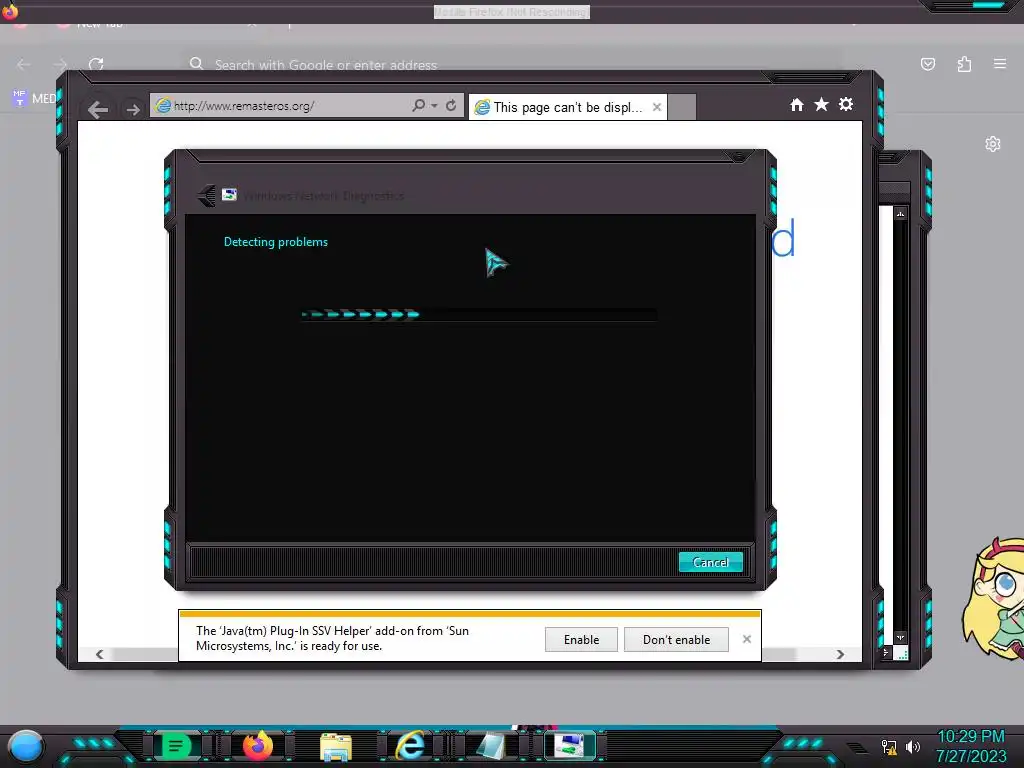Open a new tab in Internet Explorer
The height and width of the screenshot is (768, 1024).
pyautogui.click(x=682, y=107)
